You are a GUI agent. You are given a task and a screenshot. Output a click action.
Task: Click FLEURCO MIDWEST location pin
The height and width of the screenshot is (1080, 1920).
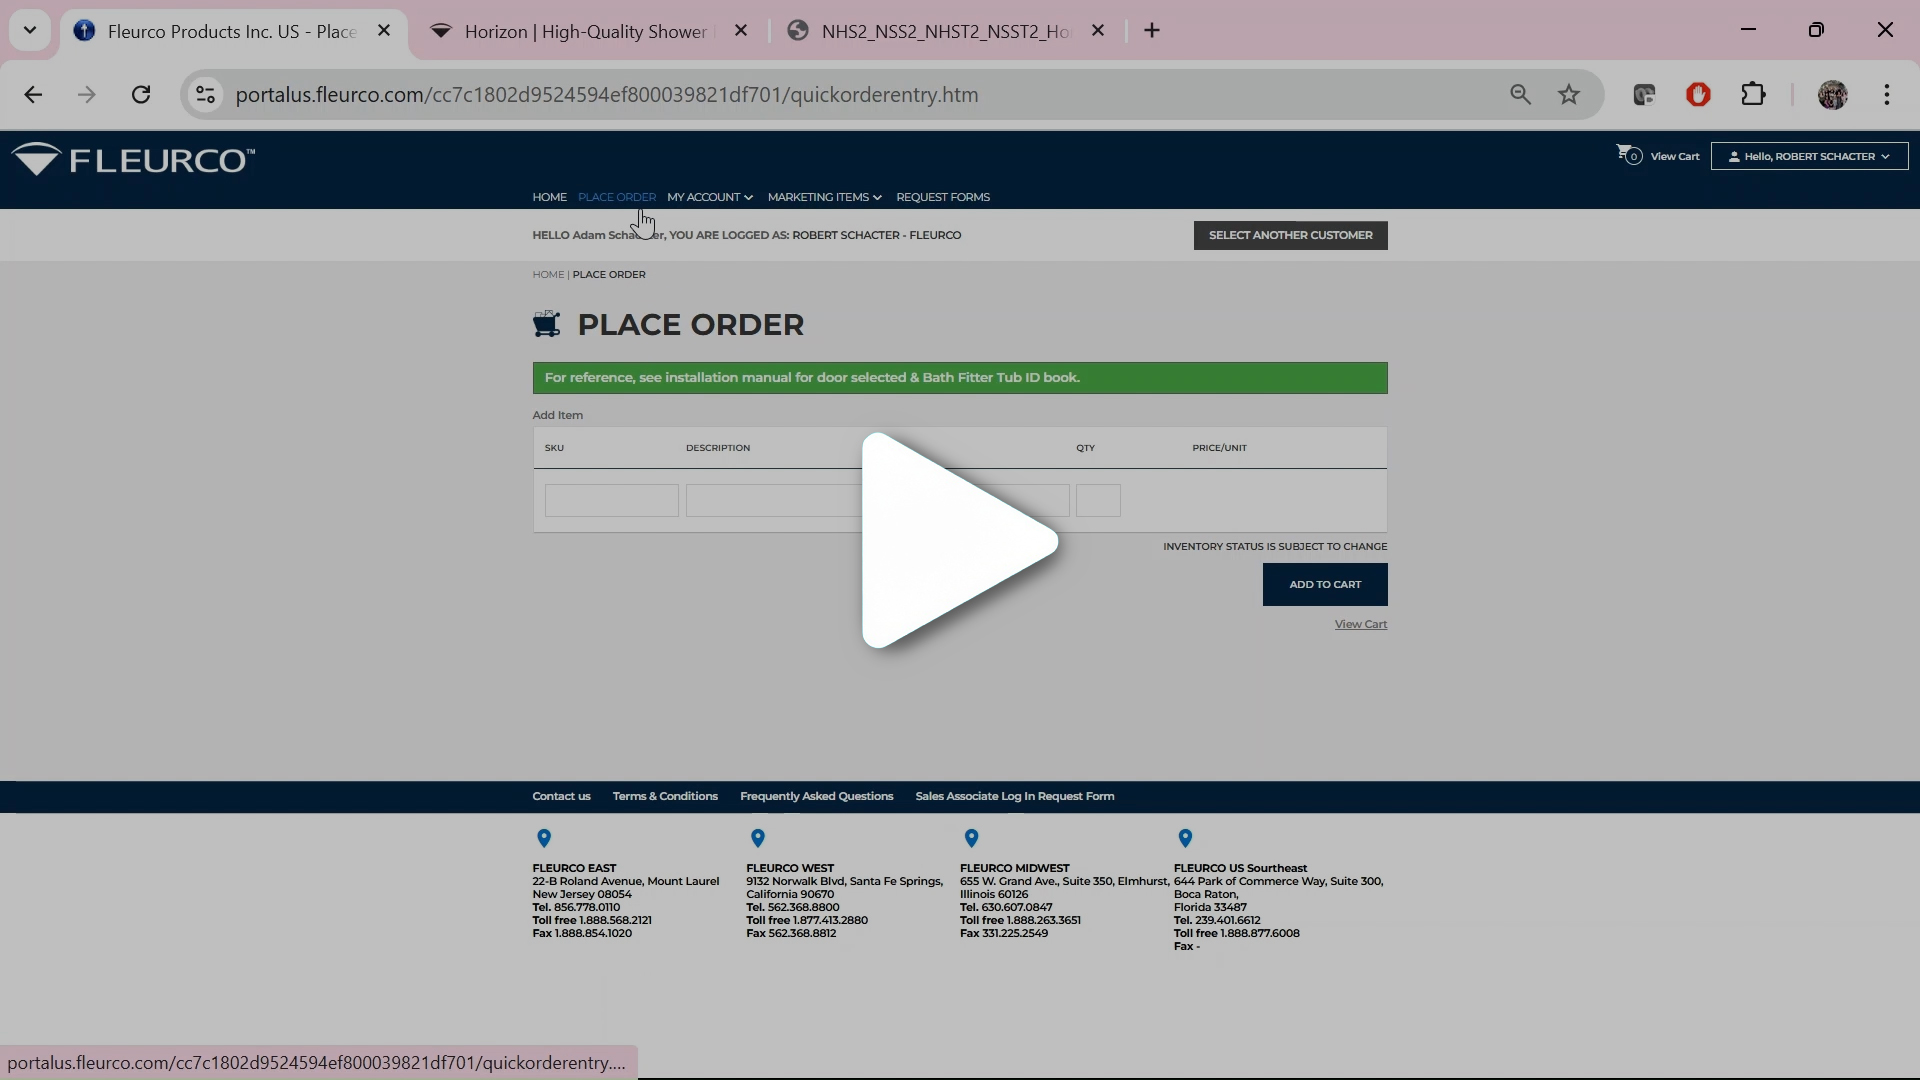click(x=971, y=838)
